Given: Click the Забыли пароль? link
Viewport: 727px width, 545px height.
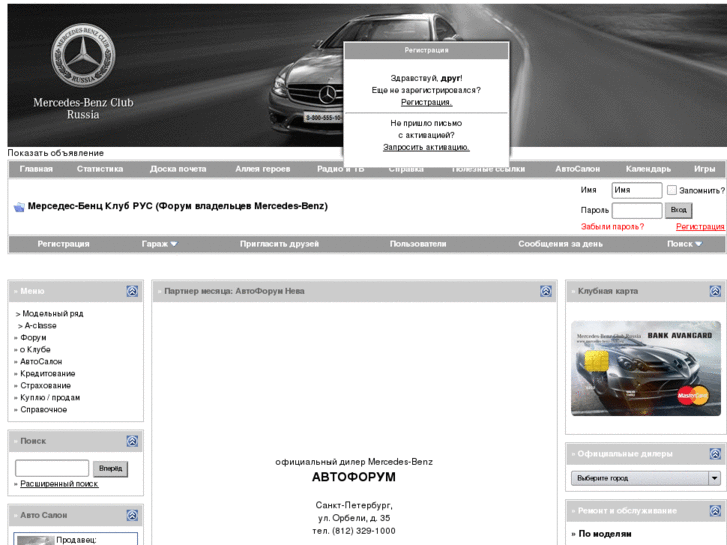Looking at the screenshot, I should click(x=612, y=226).
